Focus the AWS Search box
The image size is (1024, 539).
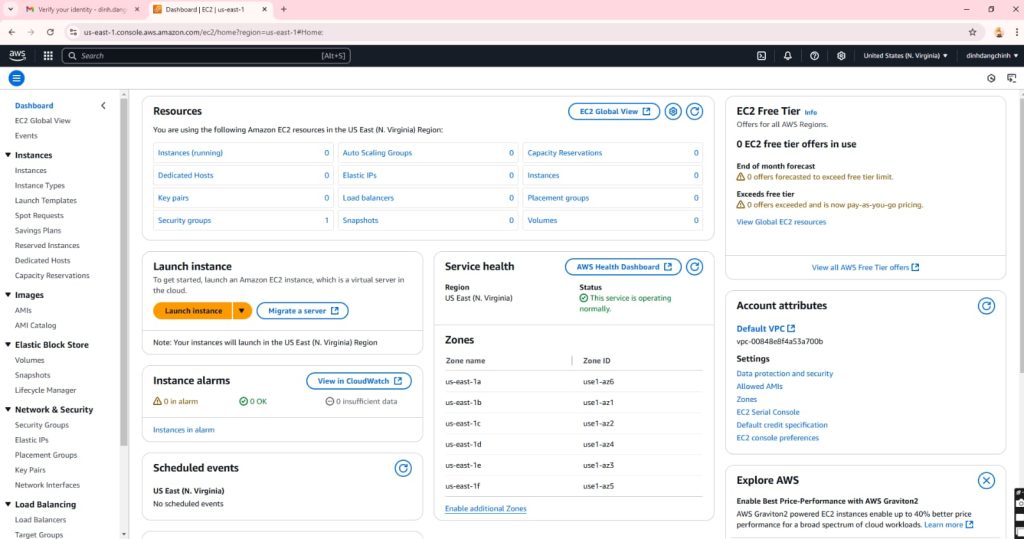[206, 56]
